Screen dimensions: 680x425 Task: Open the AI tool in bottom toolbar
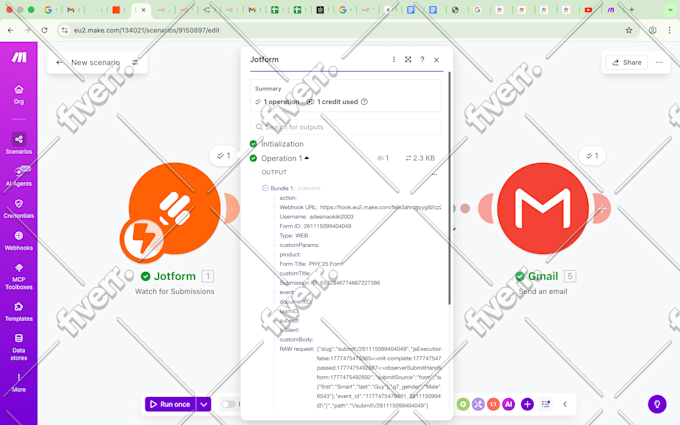pos(508,404)
